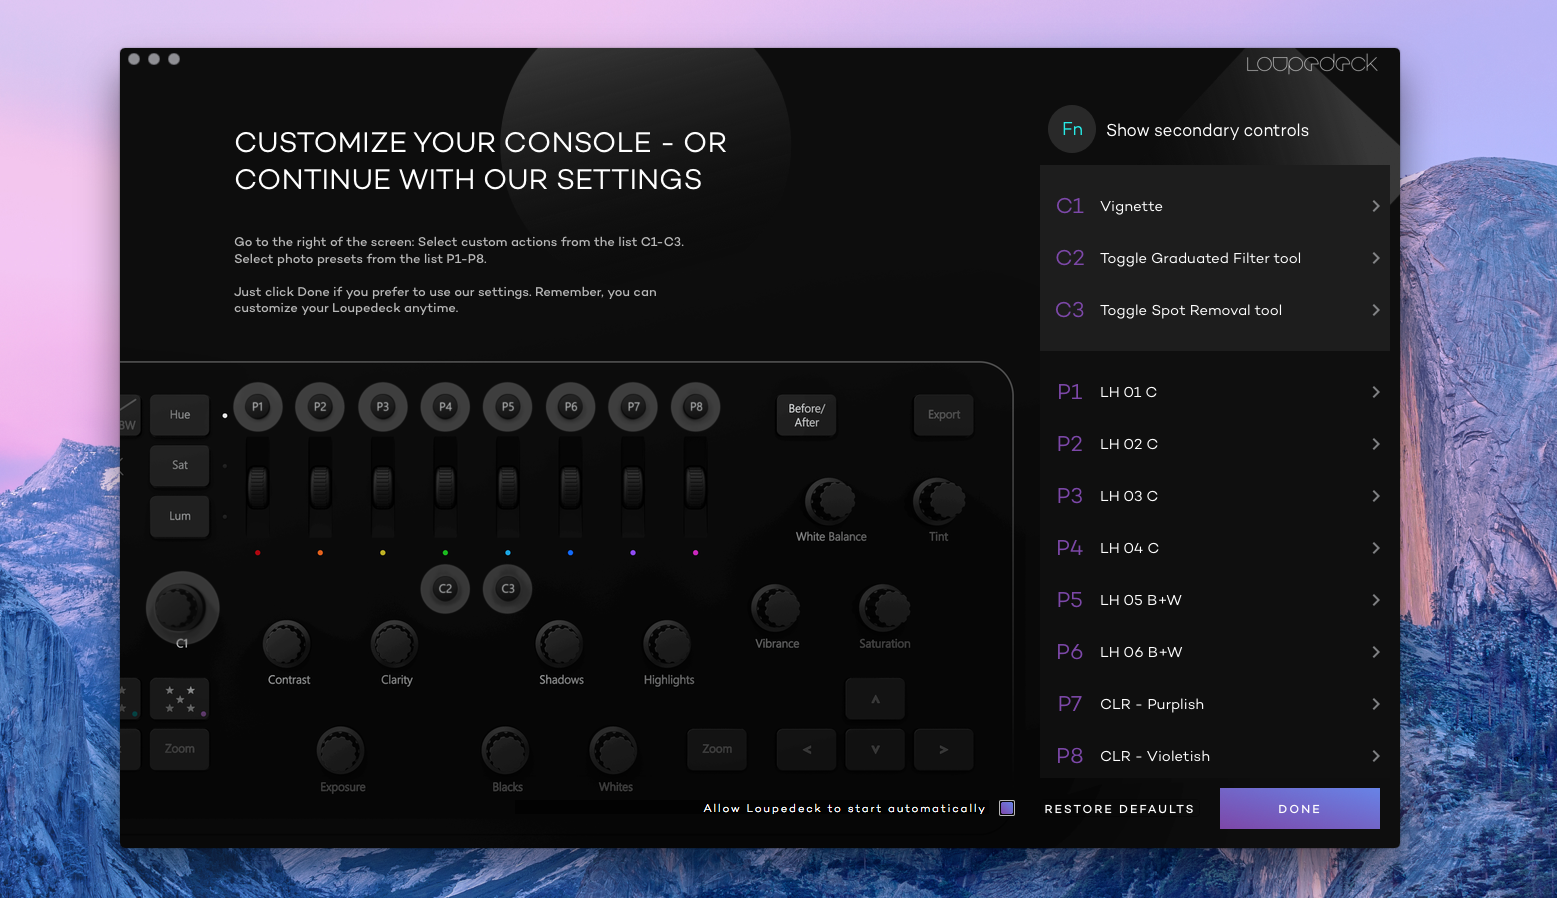Click the Zoom key below star rating
Image resolution: width=1557 pixels, height=898 pixels.
(180, 749)
